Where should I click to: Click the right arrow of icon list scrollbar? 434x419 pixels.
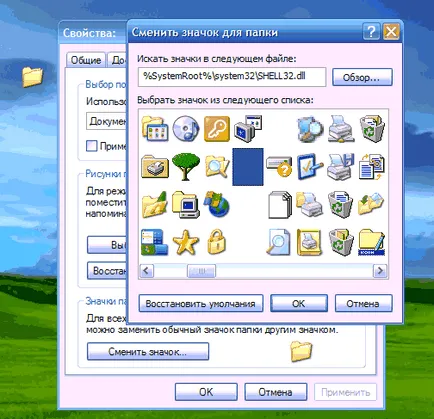tap(380, 271)
